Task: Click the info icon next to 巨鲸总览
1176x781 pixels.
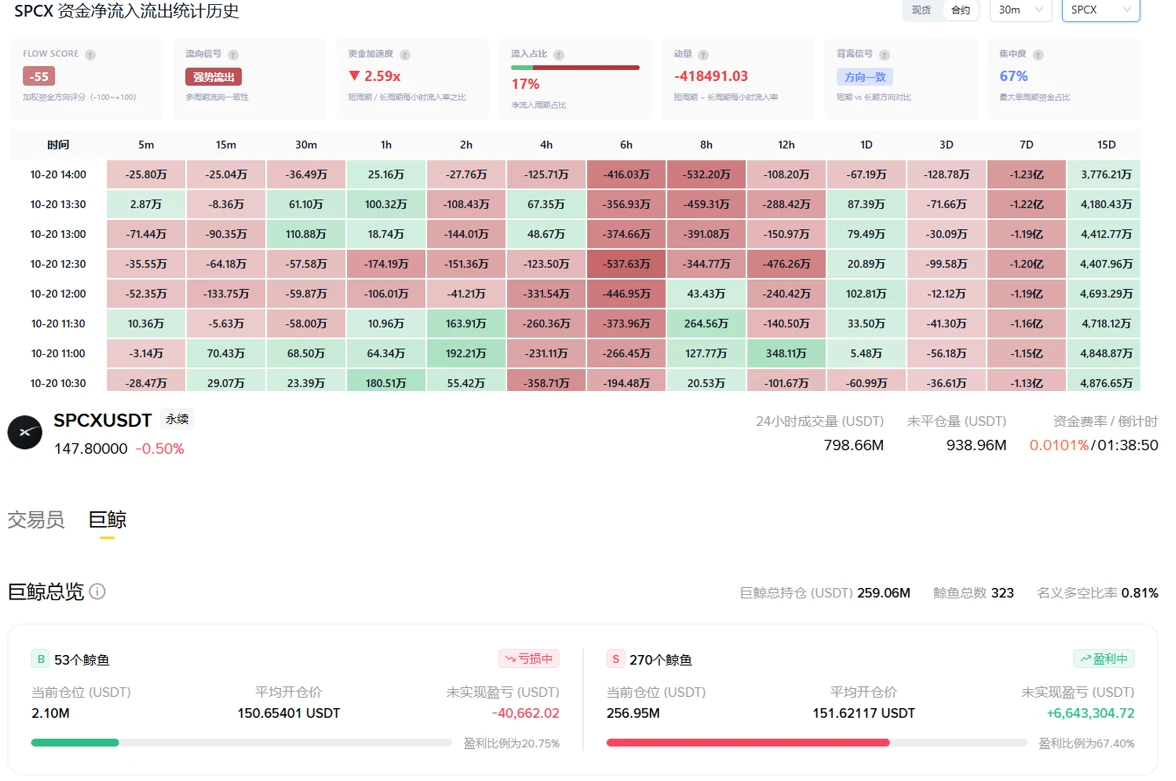Action: (x=98, y=592)
